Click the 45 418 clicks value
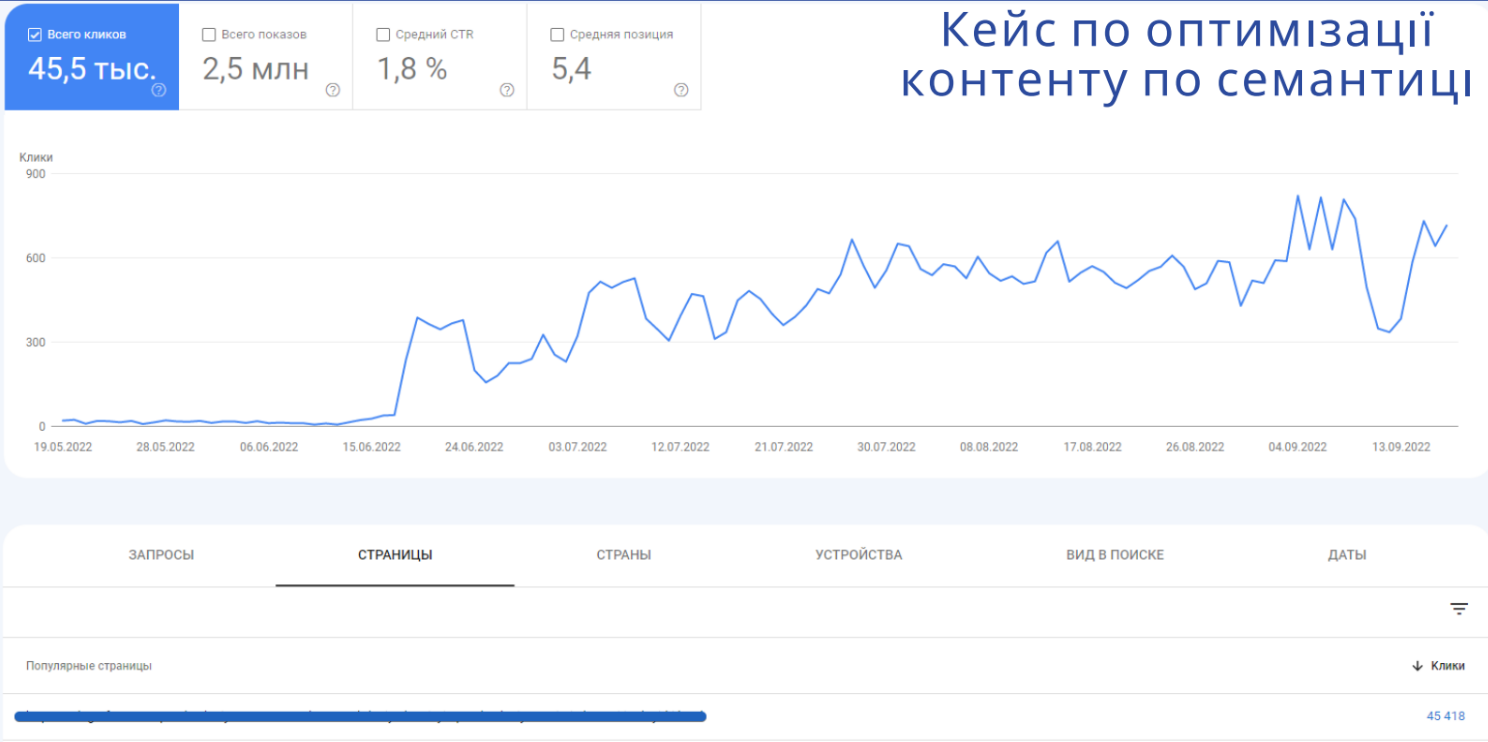The width and height of the screenshot is (1488, 742). point(1445,716)
